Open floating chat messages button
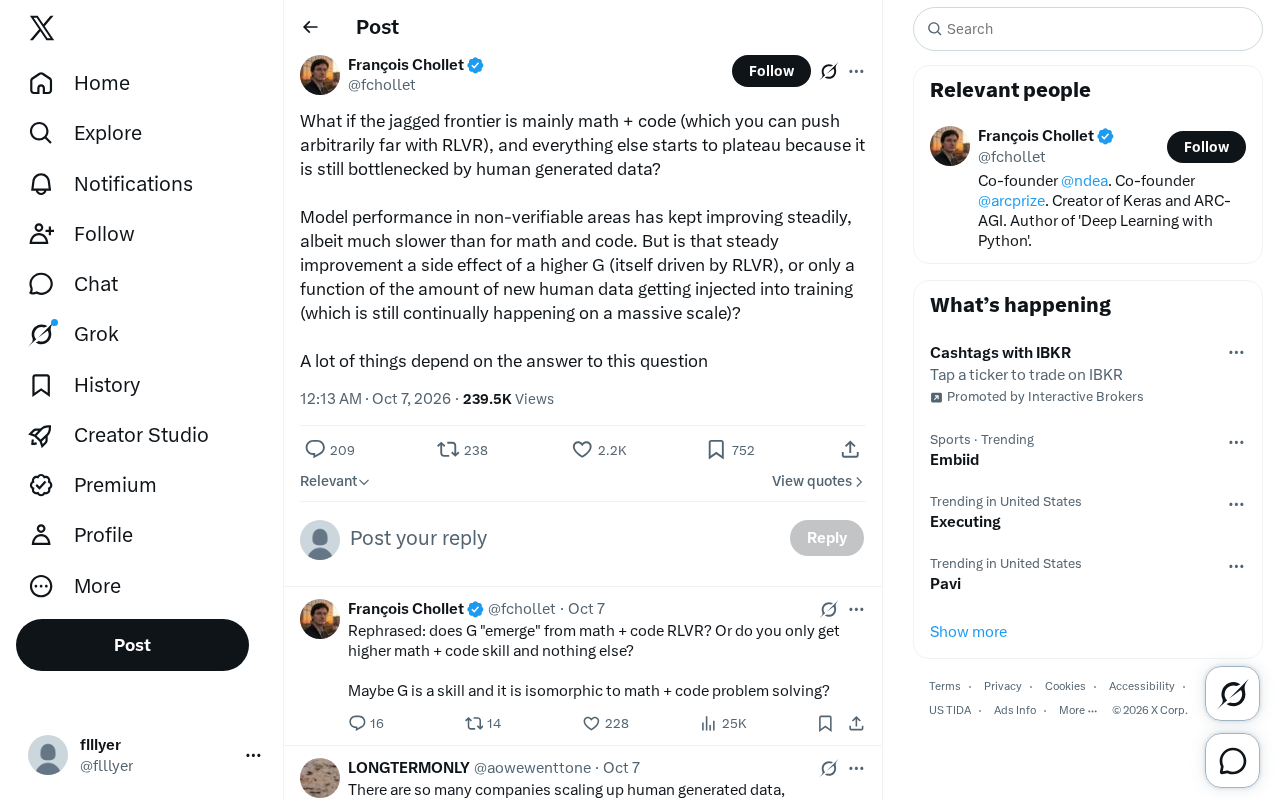This screenshot has width=1280, height=800. [x=1233, y=761]
